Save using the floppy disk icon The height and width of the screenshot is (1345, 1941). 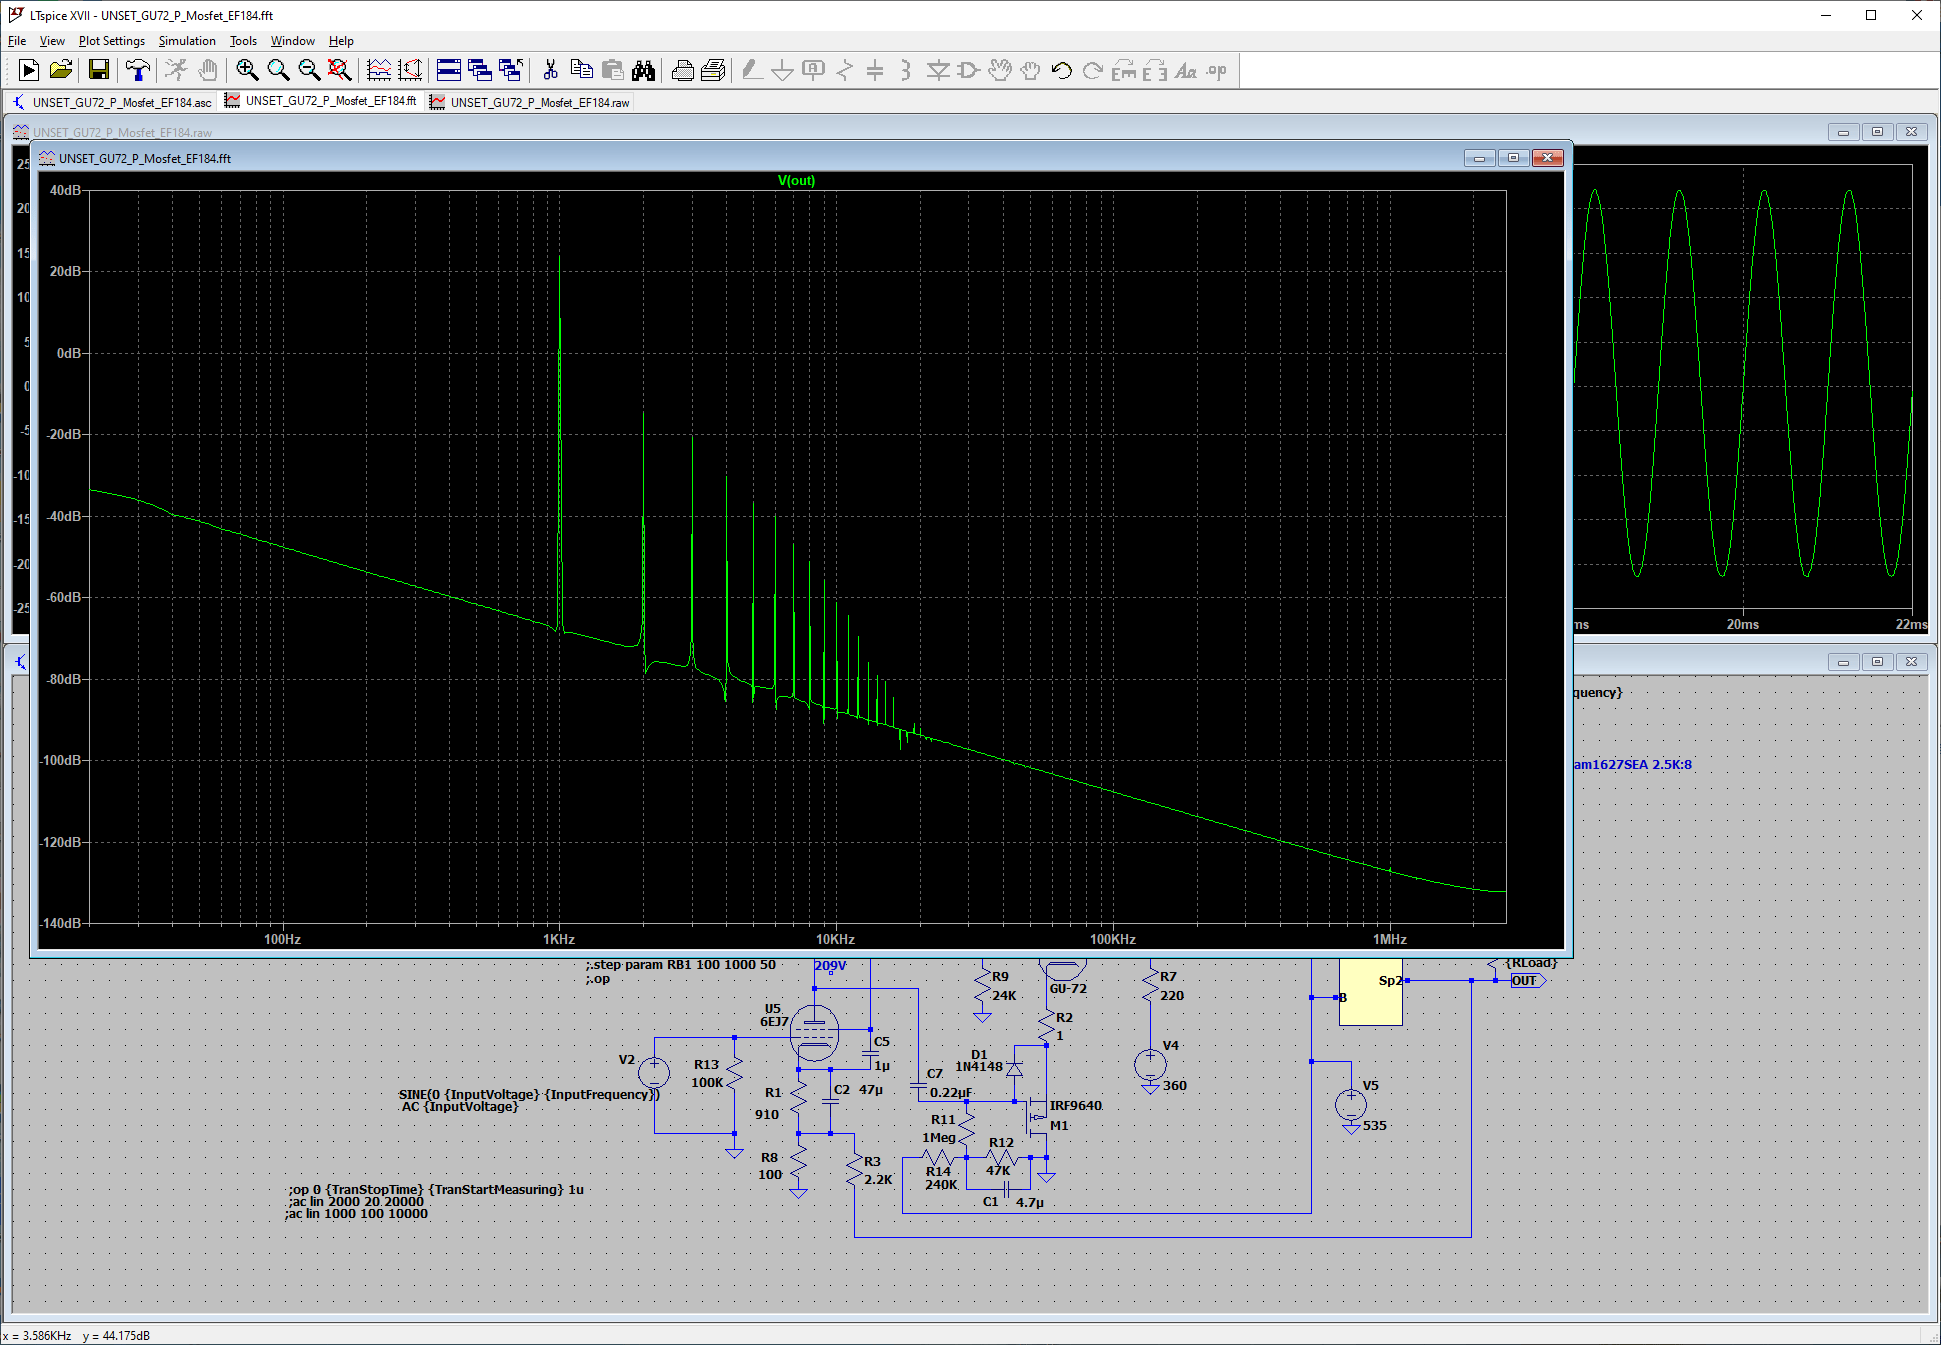tap(98, 70)
